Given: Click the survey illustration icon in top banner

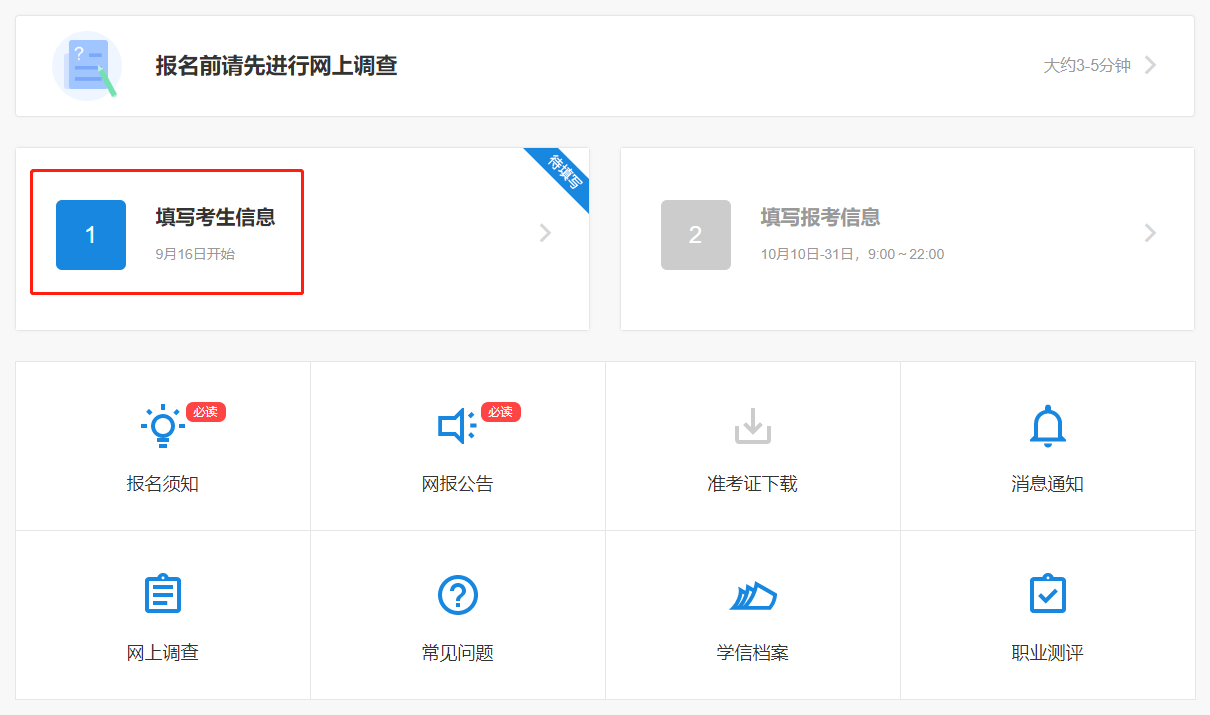Looking at the screenshot, I should pyautogui.click(x=87, y=65).
